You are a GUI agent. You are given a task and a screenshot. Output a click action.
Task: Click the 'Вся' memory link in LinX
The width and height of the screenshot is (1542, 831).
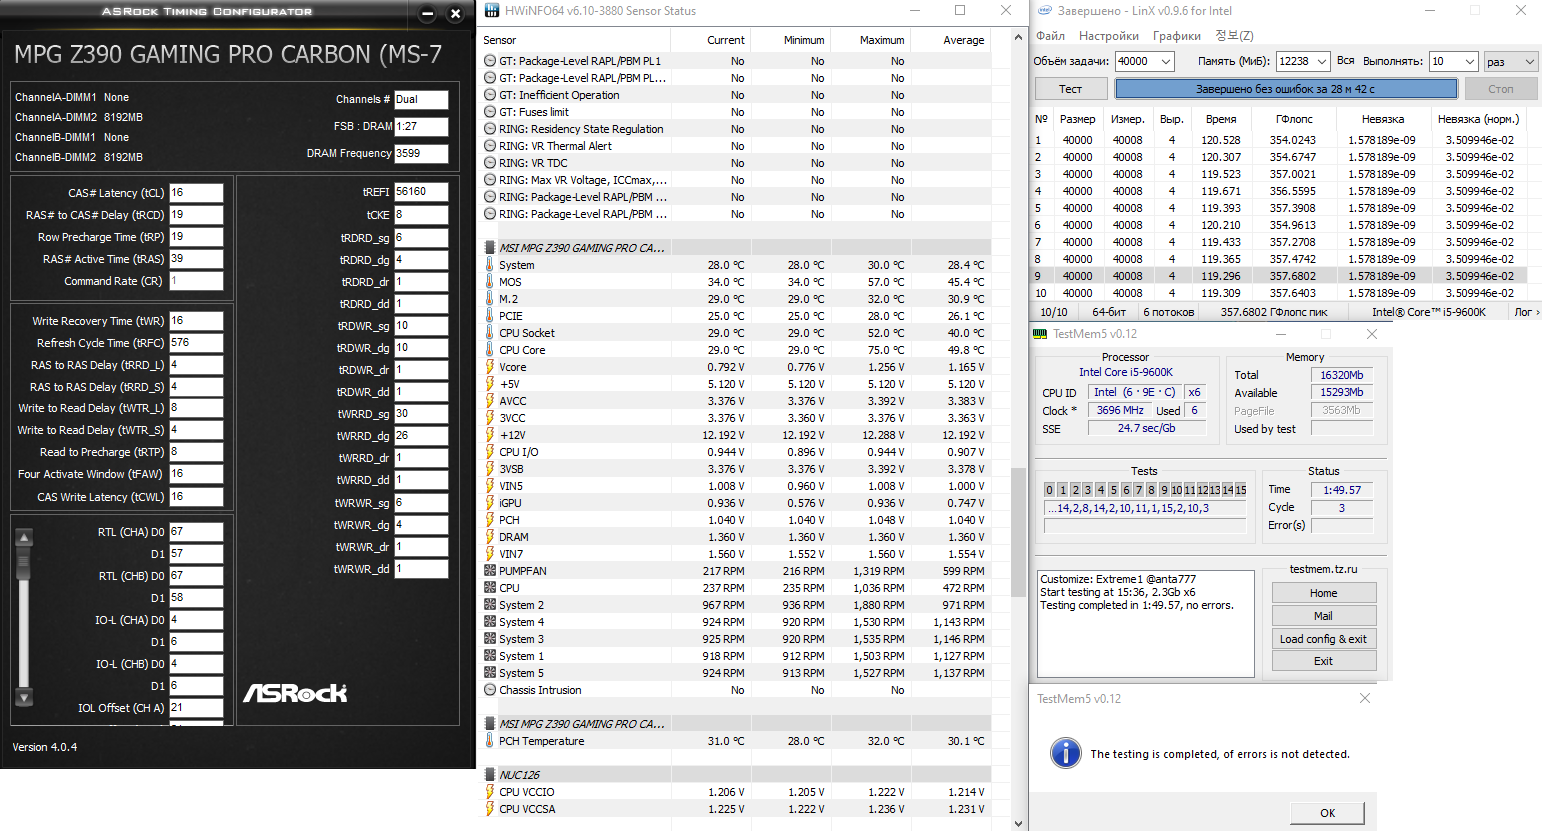tap(1346, 61)
